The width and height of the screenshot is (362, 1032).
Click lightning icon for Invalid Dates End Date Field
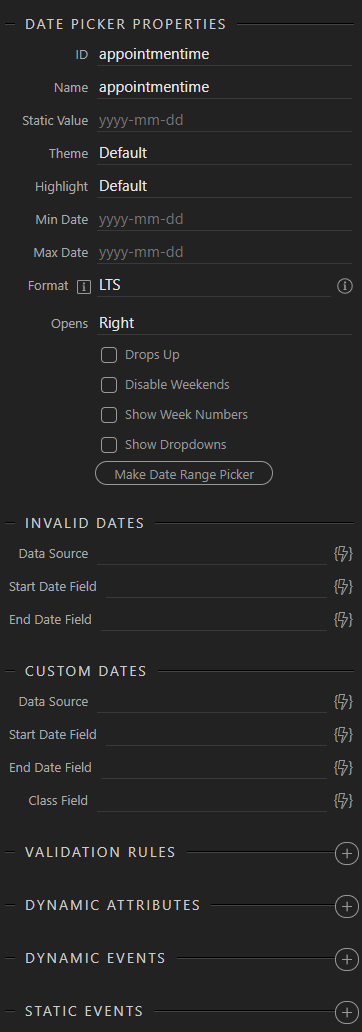(343, 619)
